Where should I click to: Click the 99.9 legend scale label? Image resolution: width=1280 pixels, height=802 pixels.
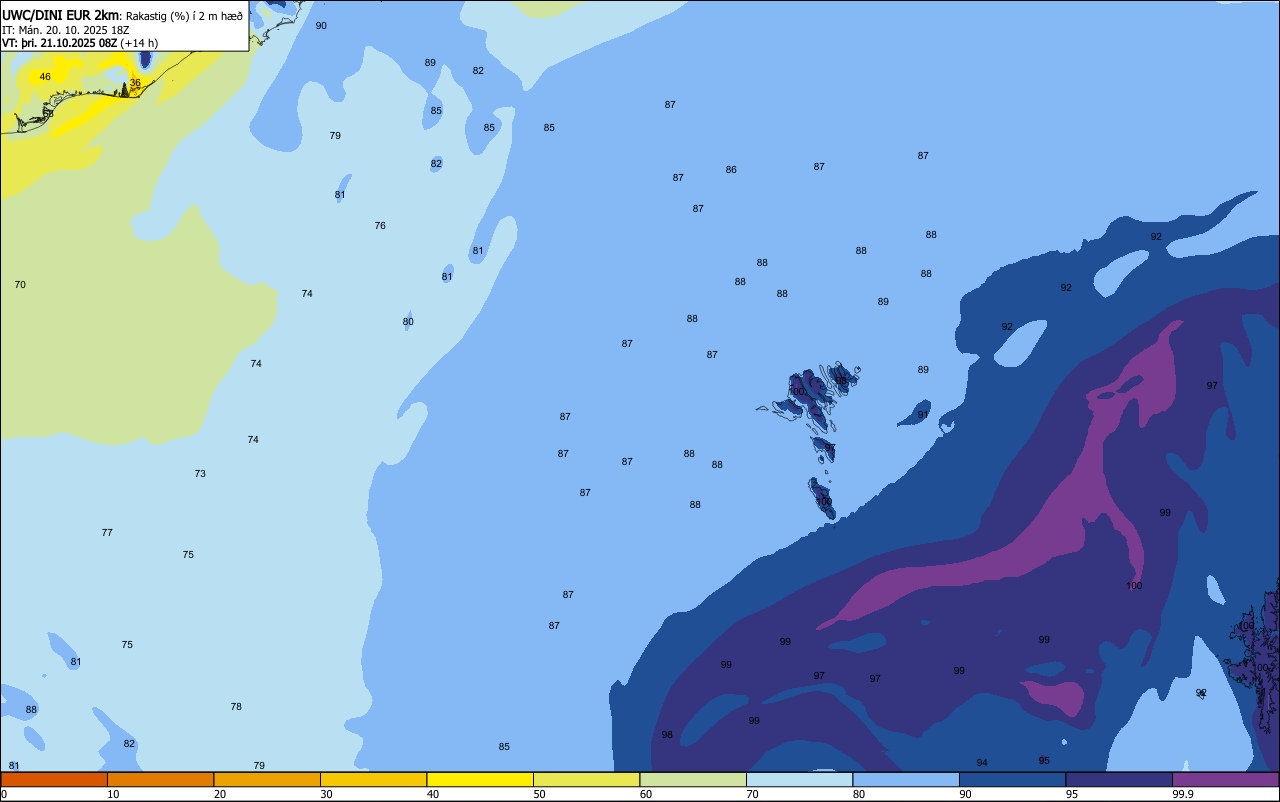[x=1184, y=794]
